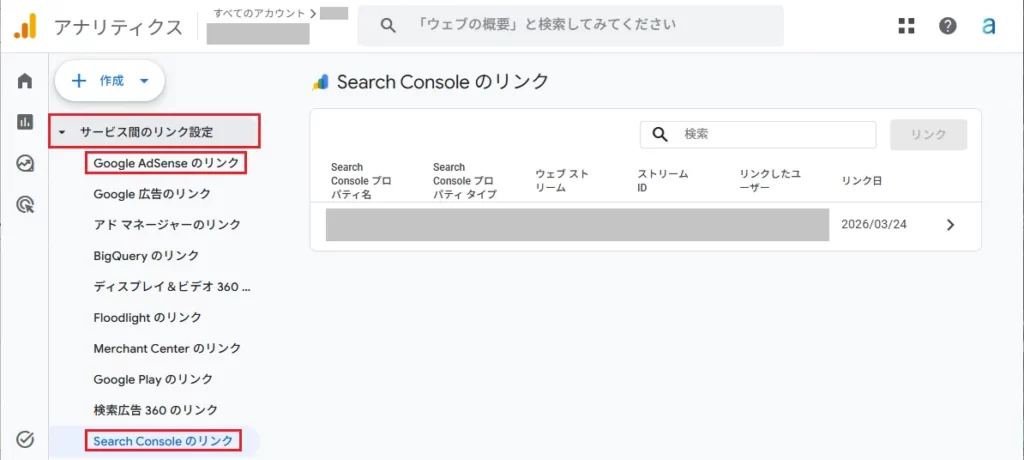Open the Google apps grid icon
The image size is (1024, 460).
[906, 26]
